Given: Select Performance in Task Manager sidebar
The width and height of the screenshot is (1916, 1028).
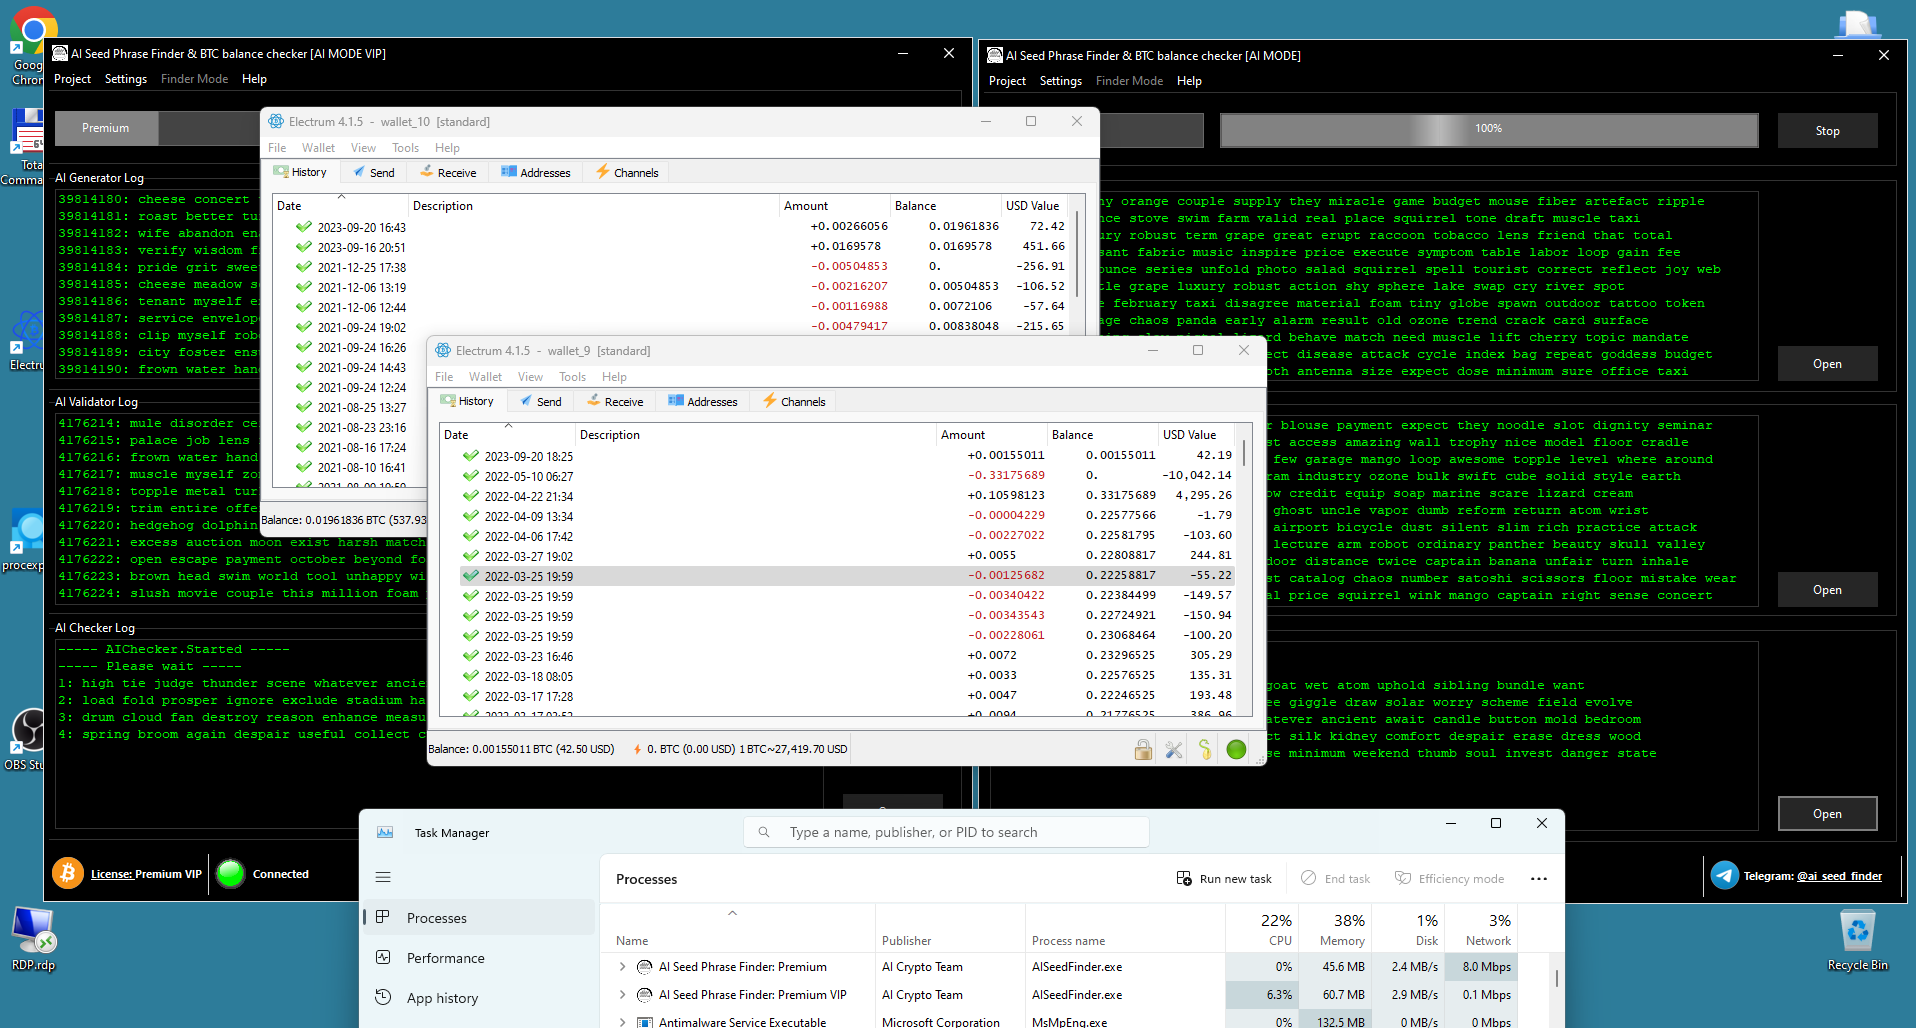Looking at the screenshot, I should pyautogui.click(x=445, y=958).
